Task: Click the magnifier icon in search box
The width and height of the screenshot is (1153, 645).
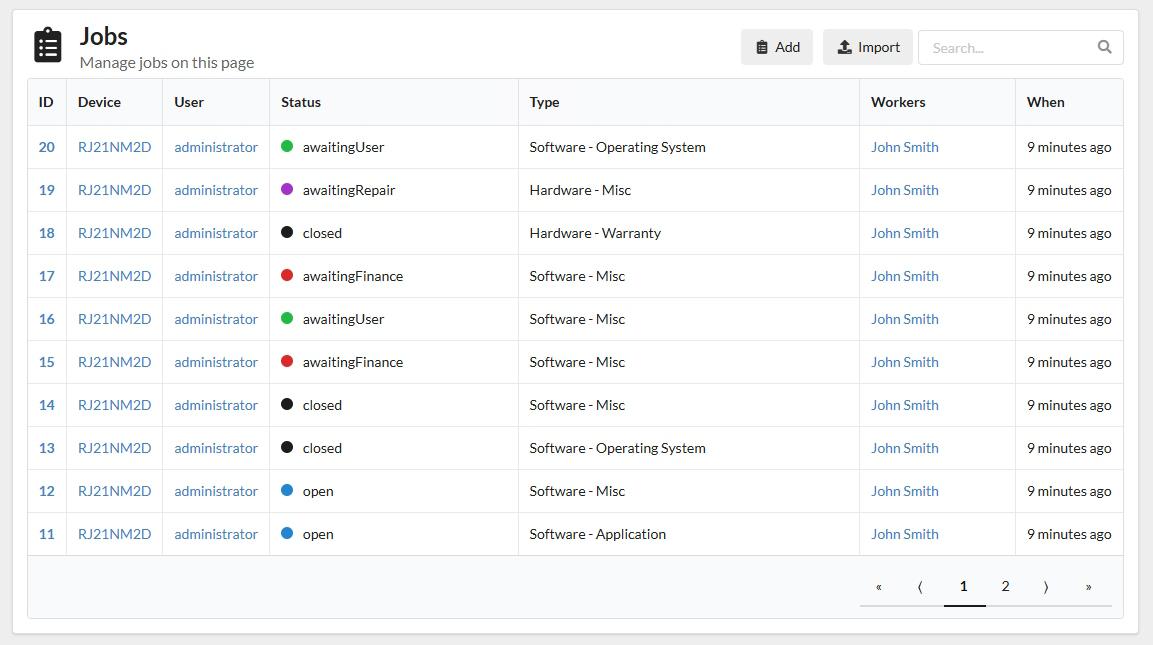Action: [1104, 47]
